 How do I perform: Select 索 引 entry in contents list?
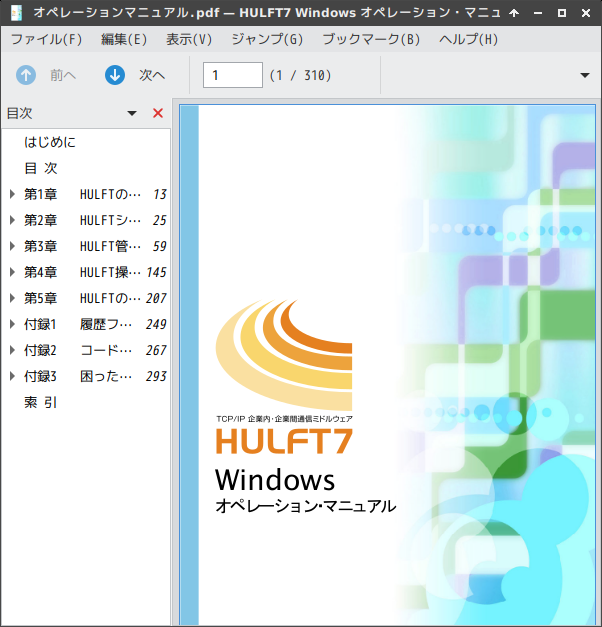[x=41, y=402]
